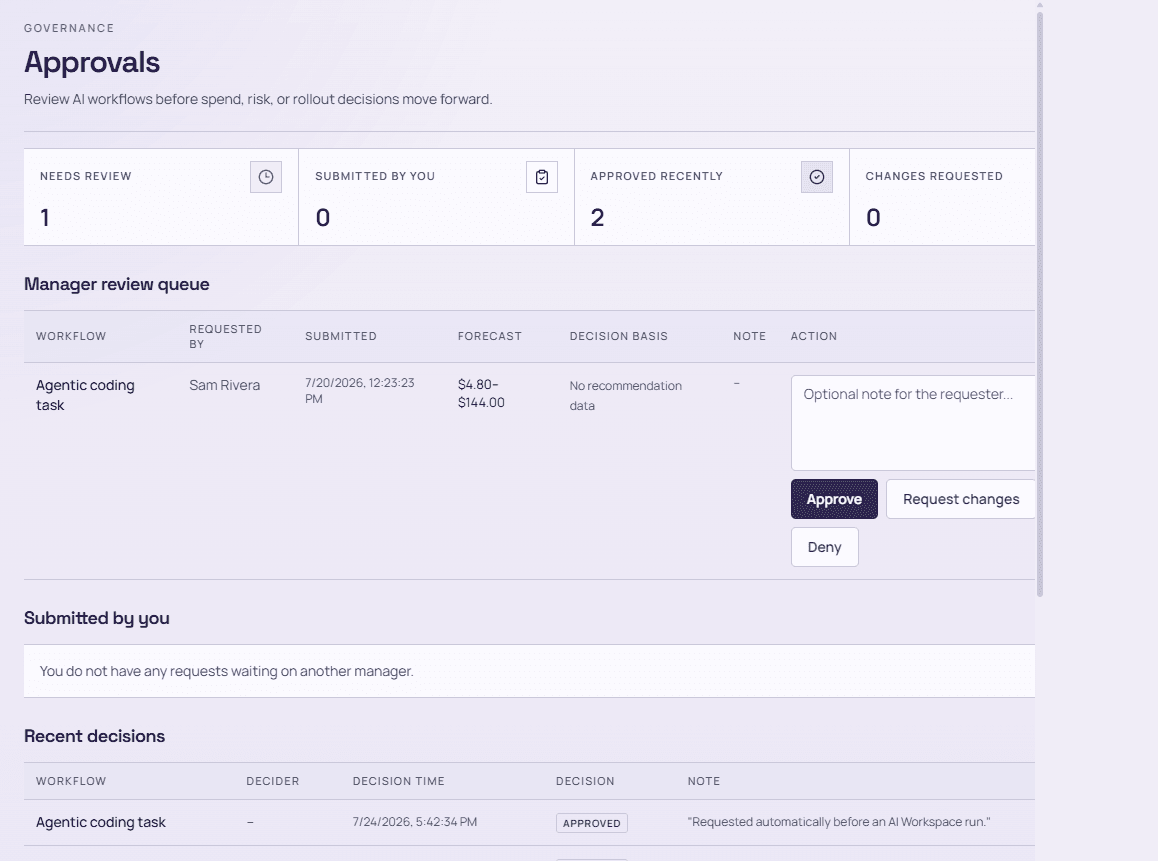Image resolution: width=1158 pixels, height=861 pixels.
Task: Click the WORKFLOW header in review queue
Action: (x=71, y=336)
